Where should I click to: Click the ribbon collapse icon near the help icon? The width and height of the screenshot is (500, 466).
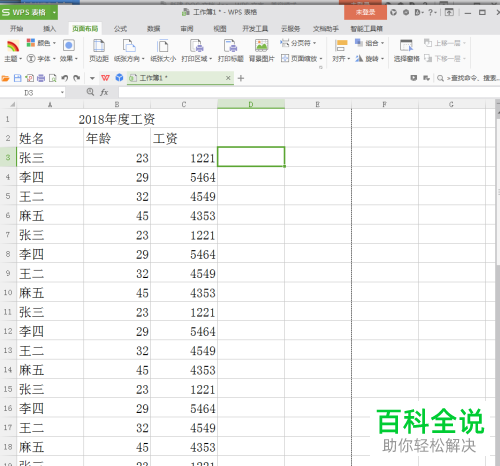click(x=449, y=12)
